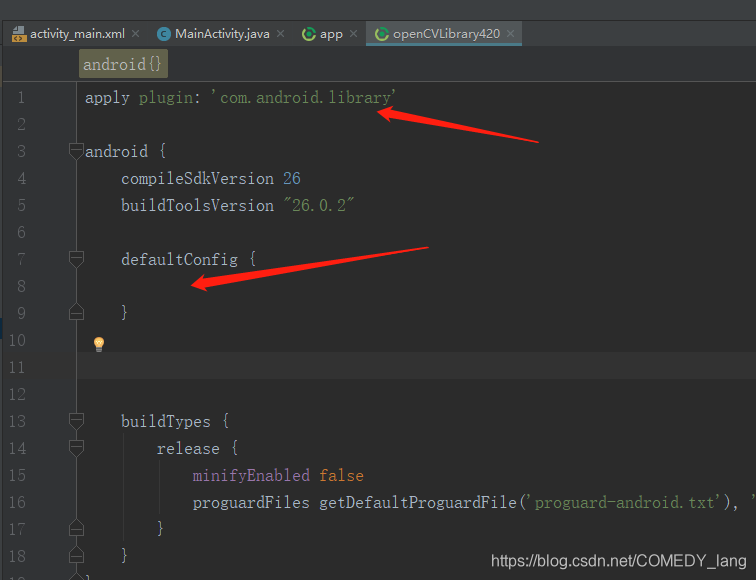Click line number 1 in the gutter
Screen dimensions: 756x580
(x=21, y=98)
